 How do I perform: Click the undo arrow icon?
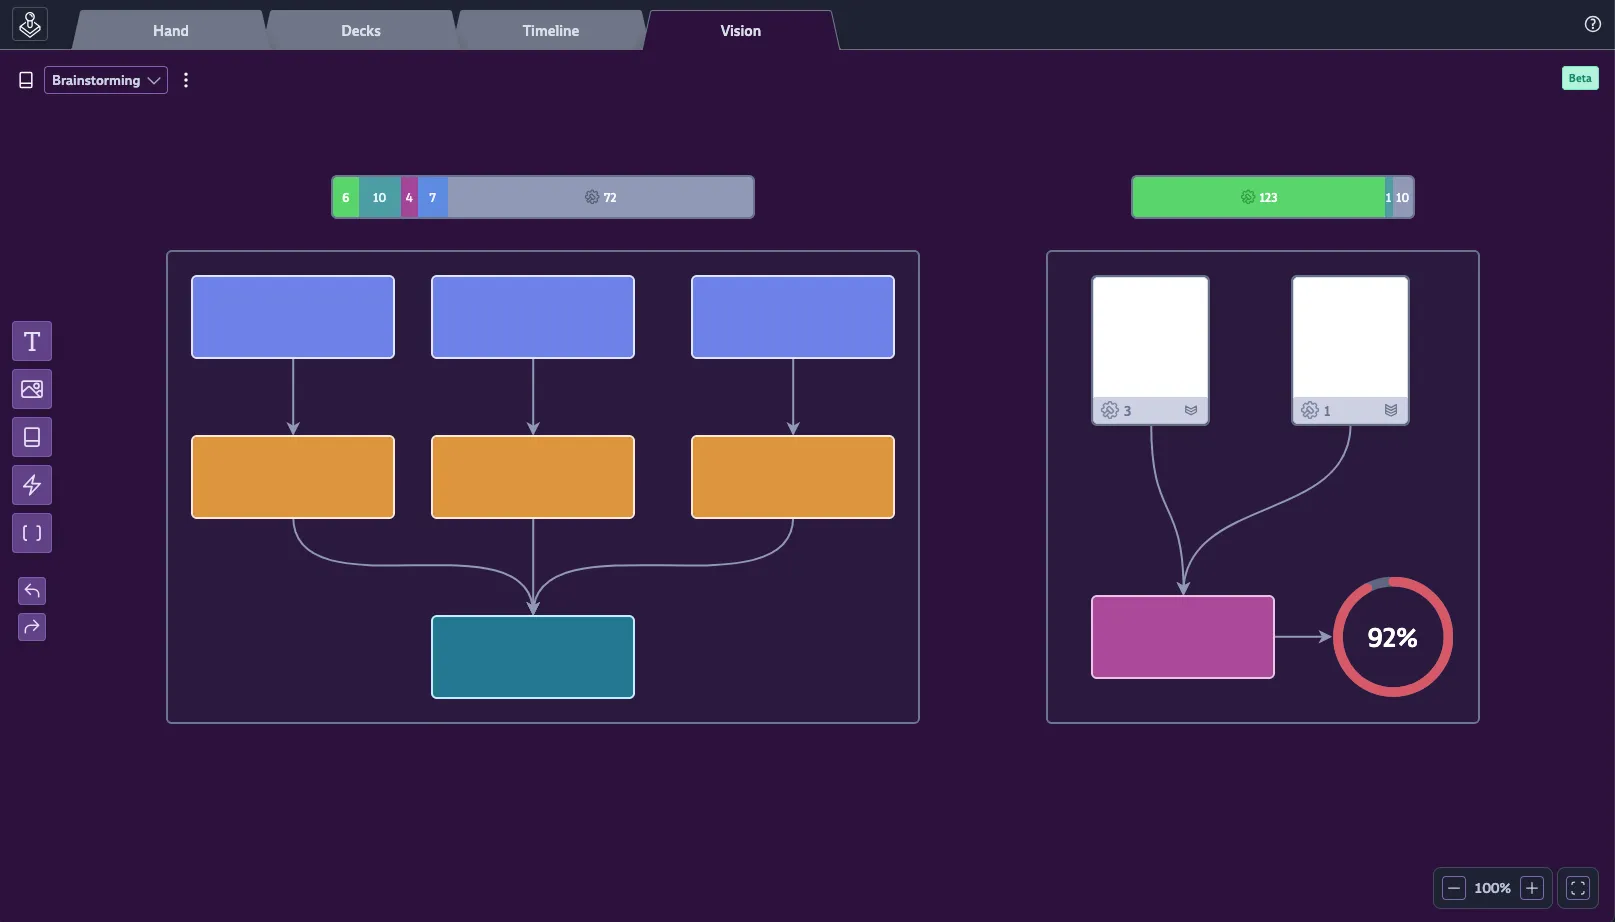click(x=32, y=592)
